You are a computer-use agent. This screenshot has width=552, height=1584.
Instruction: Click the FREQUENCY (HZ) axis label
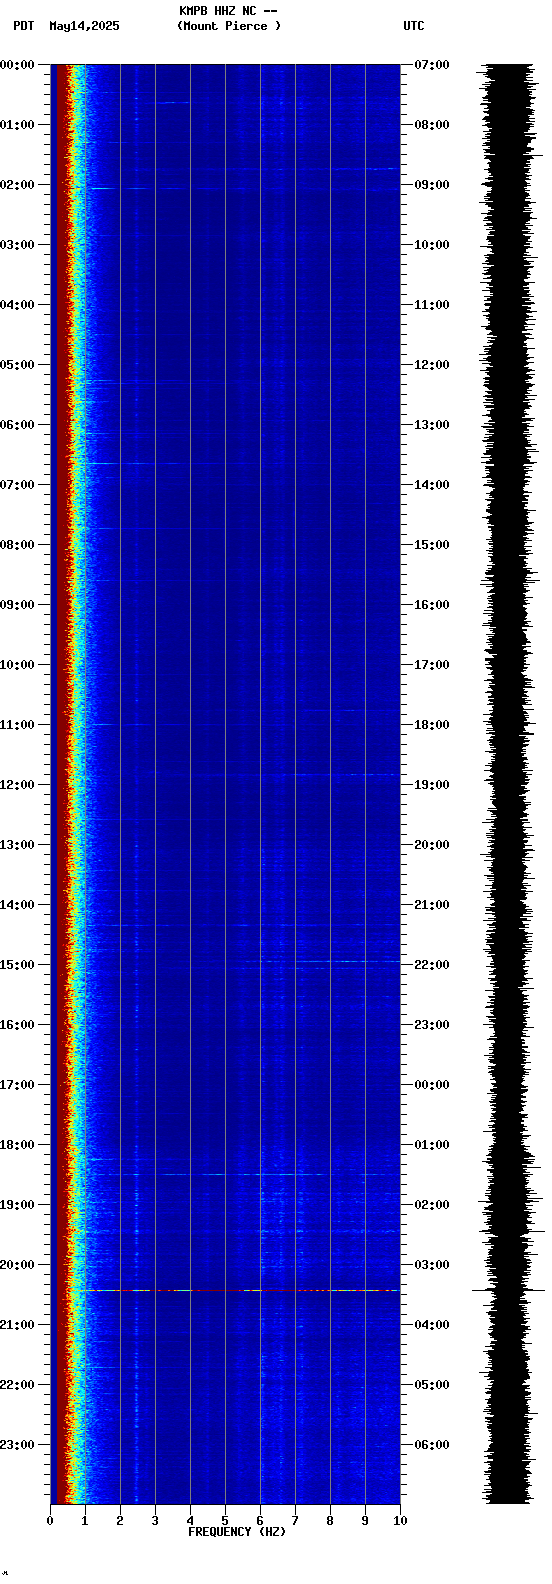tap(237, 1532)
